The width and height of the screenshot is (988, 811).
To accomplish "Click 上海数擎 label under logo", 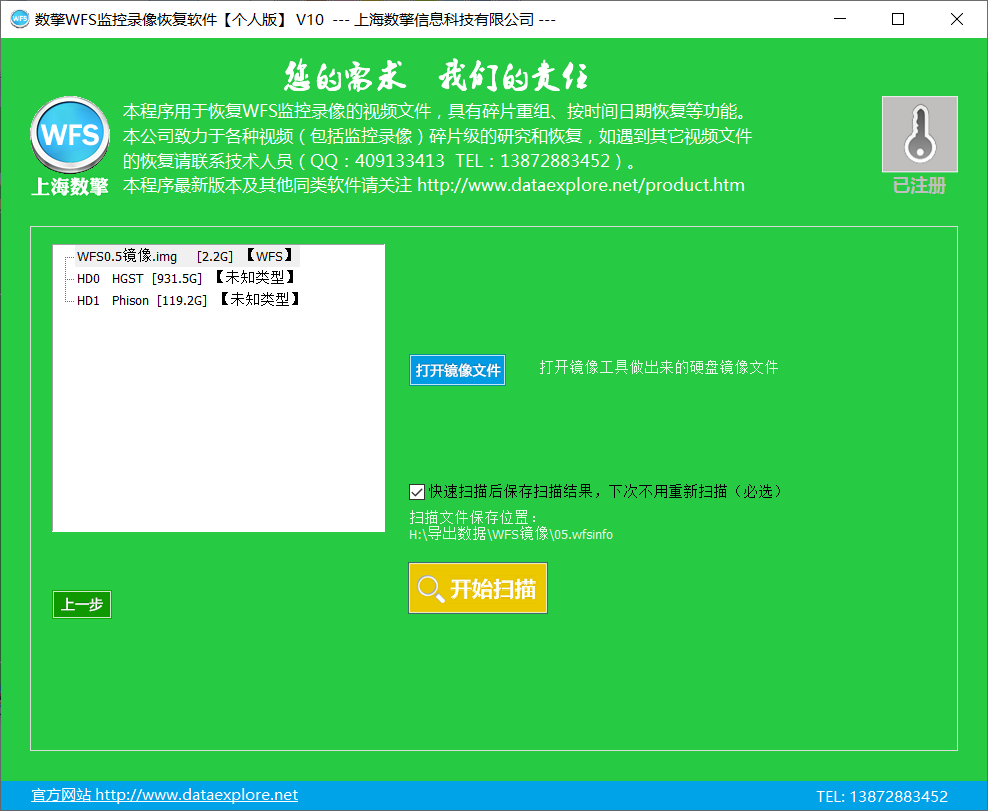I will tap(70, 187).
